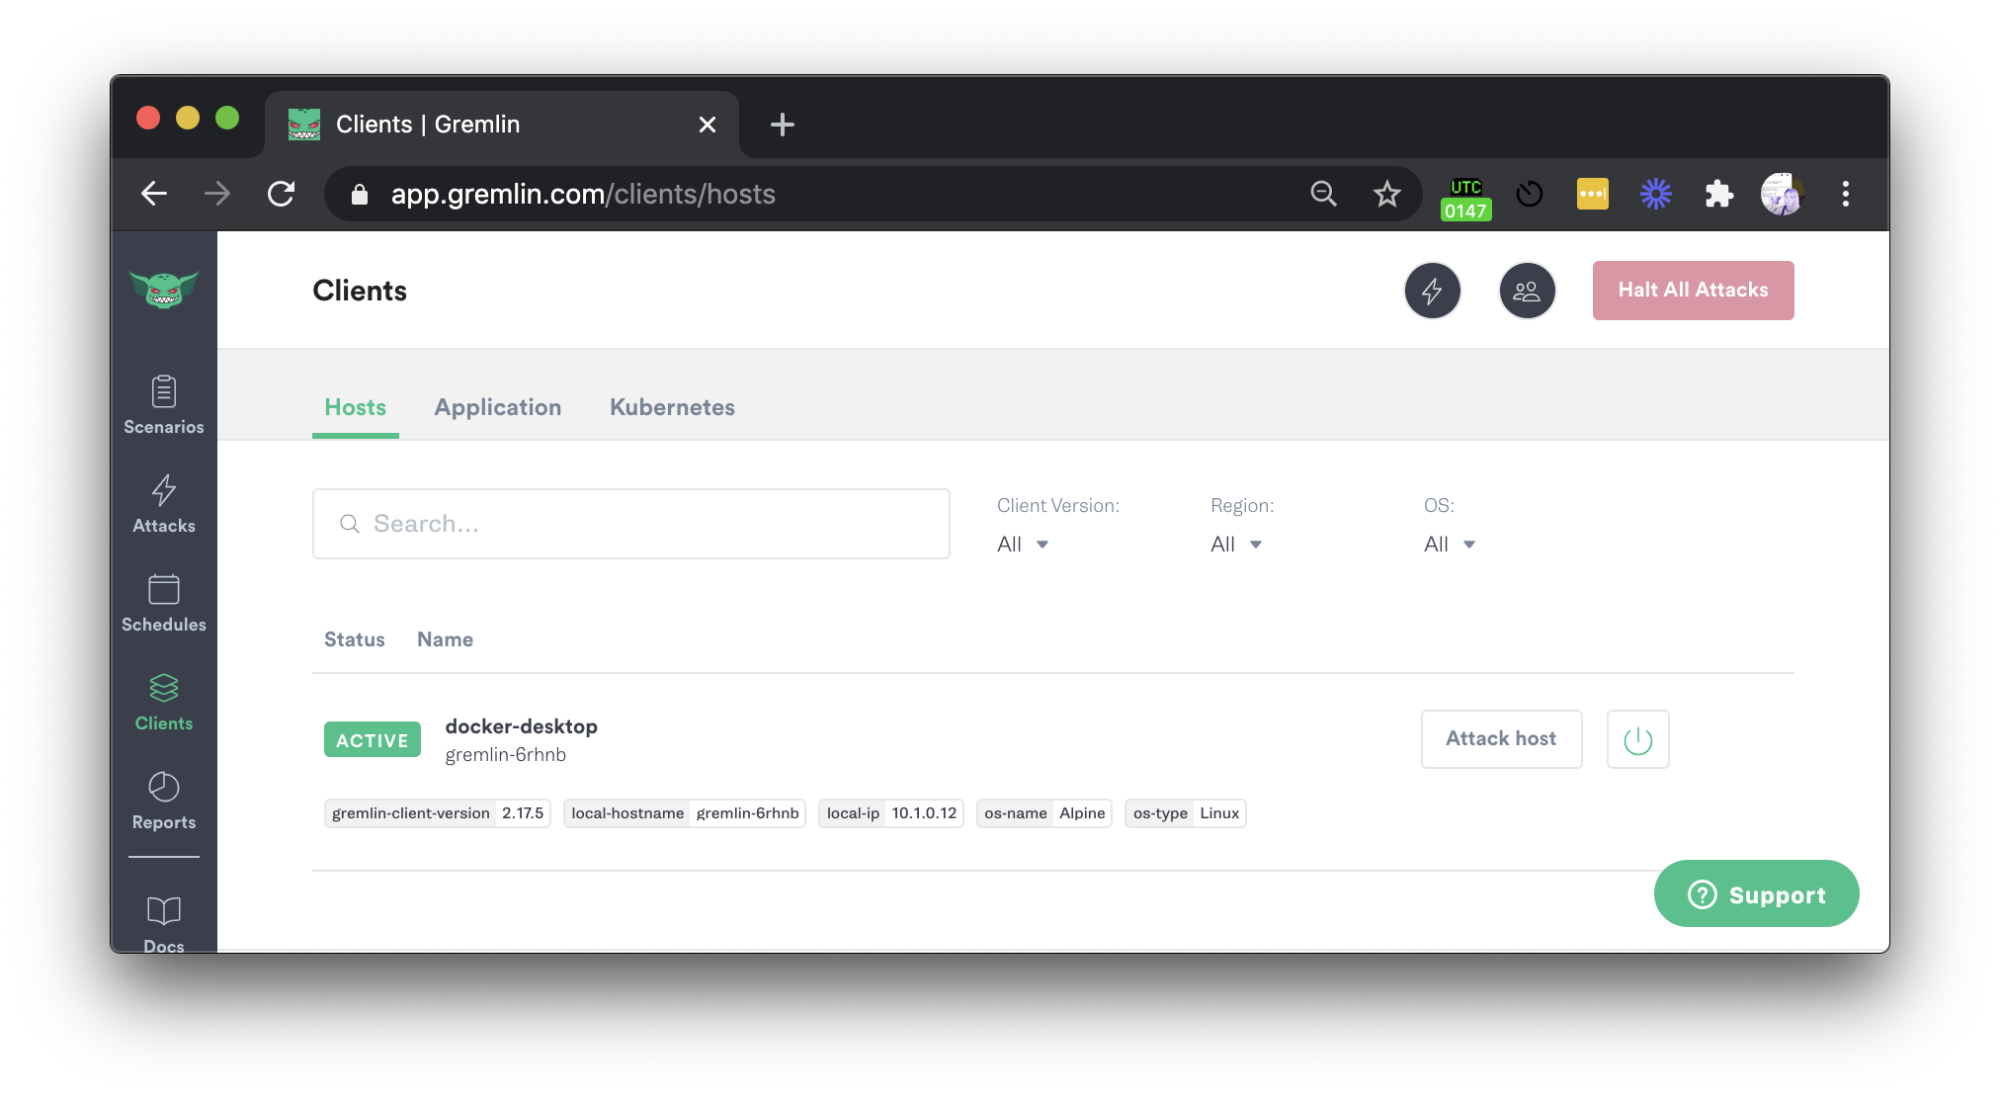This screenshot has width=2000, height=1099.
Task: Click the team members icon in the header
Action: [x=1527, y=291]
